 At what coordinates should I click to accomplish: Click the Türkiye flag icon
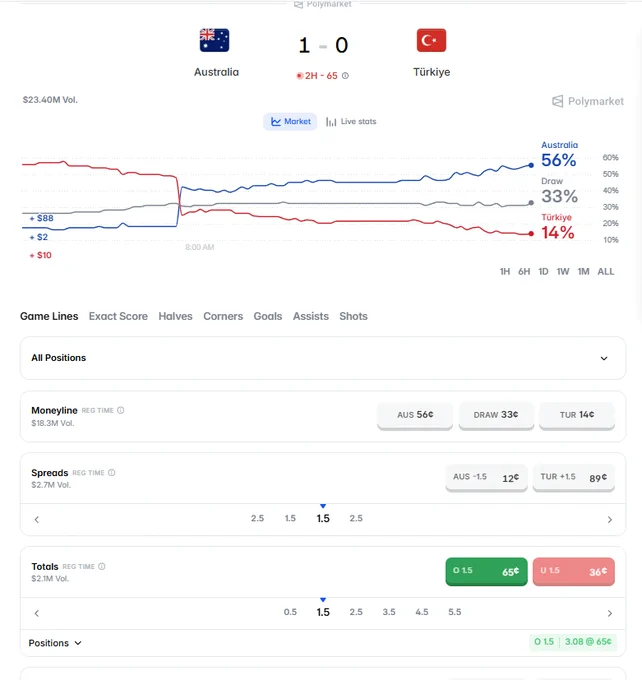(431, 40)
